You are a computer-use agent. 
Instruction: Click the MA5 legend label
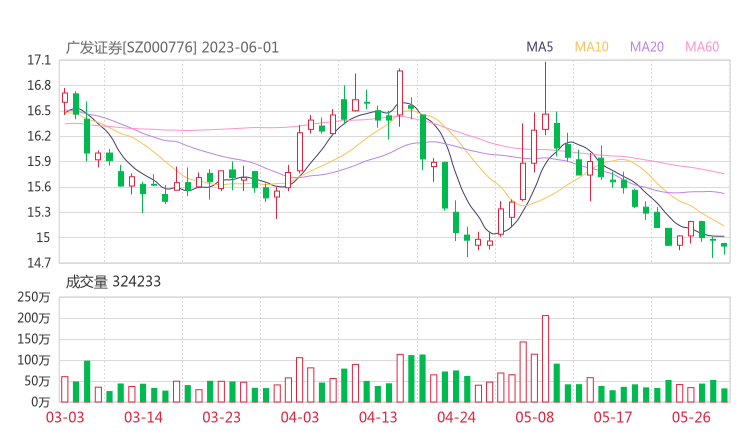click(x=539, y=47)
